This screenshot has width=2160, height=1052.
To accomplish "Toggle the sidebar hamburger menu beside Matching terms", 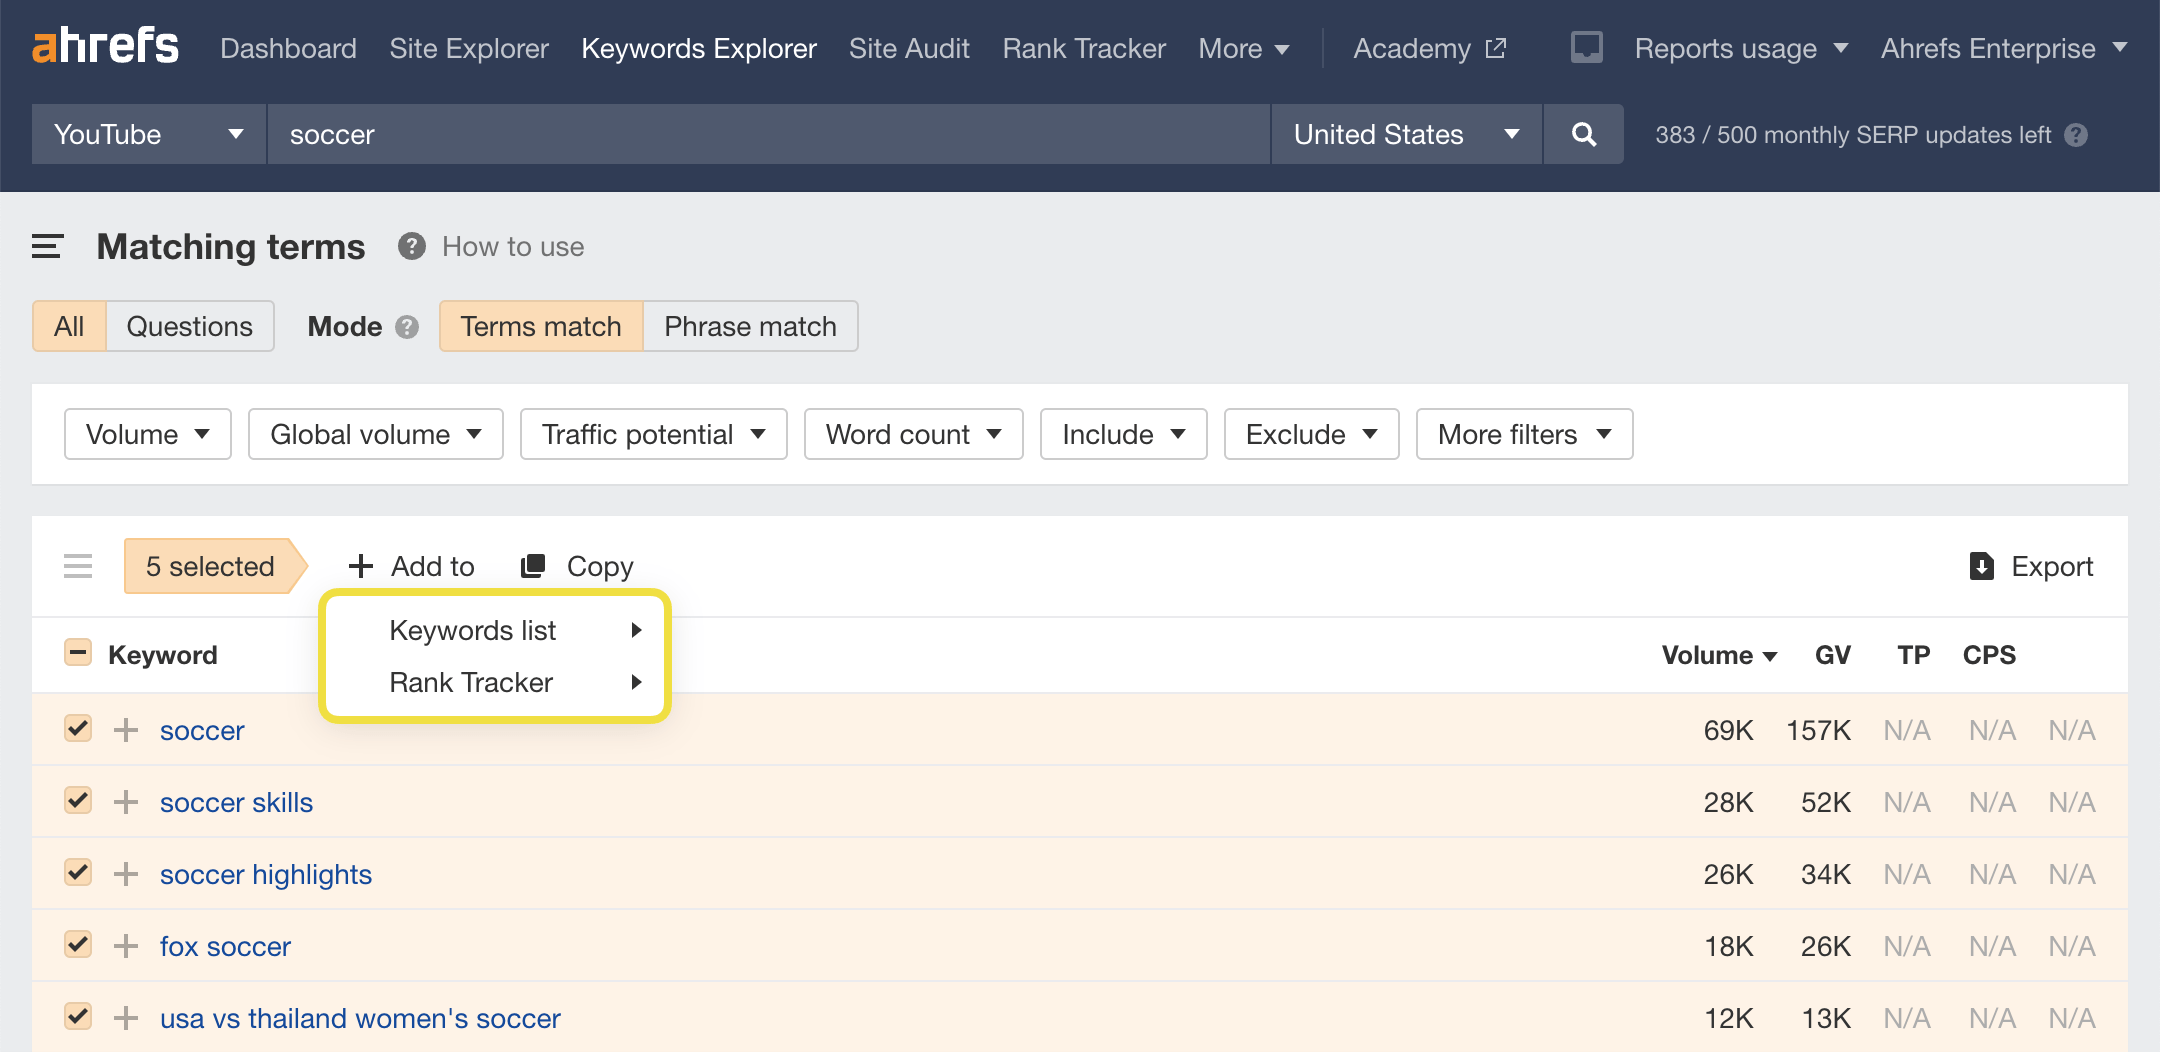I will pyautogui.click(x=47, y=247).
